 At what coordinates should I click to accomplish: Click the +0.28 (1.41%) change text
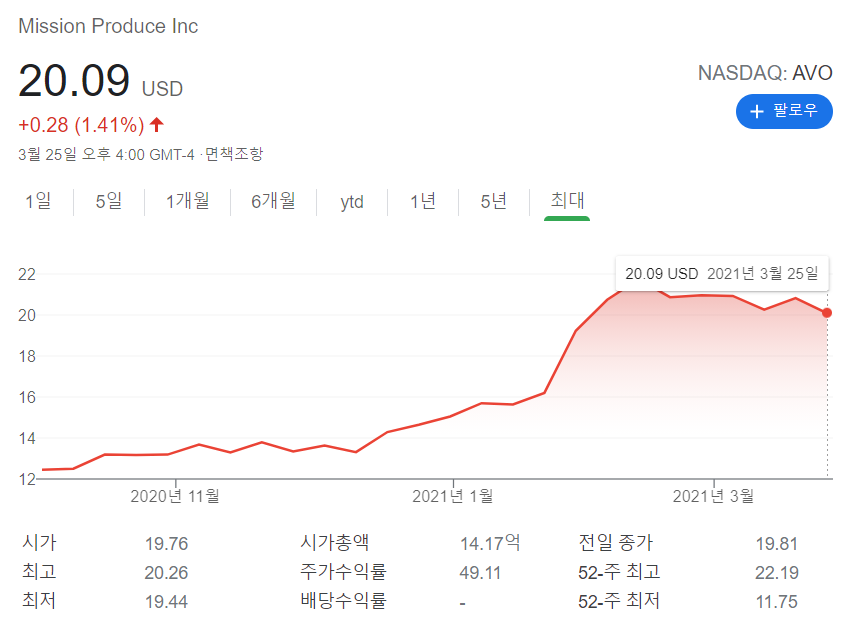pos(81,125)
